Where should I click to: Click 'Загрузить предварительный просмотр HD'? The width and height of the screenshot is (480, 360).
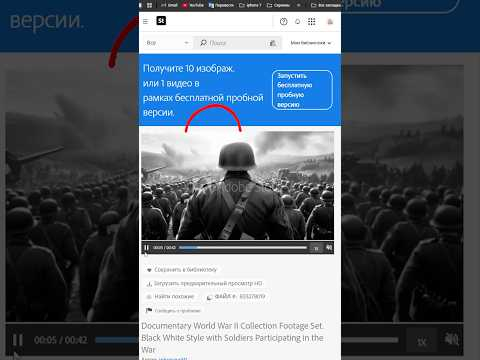click(204, 283)
